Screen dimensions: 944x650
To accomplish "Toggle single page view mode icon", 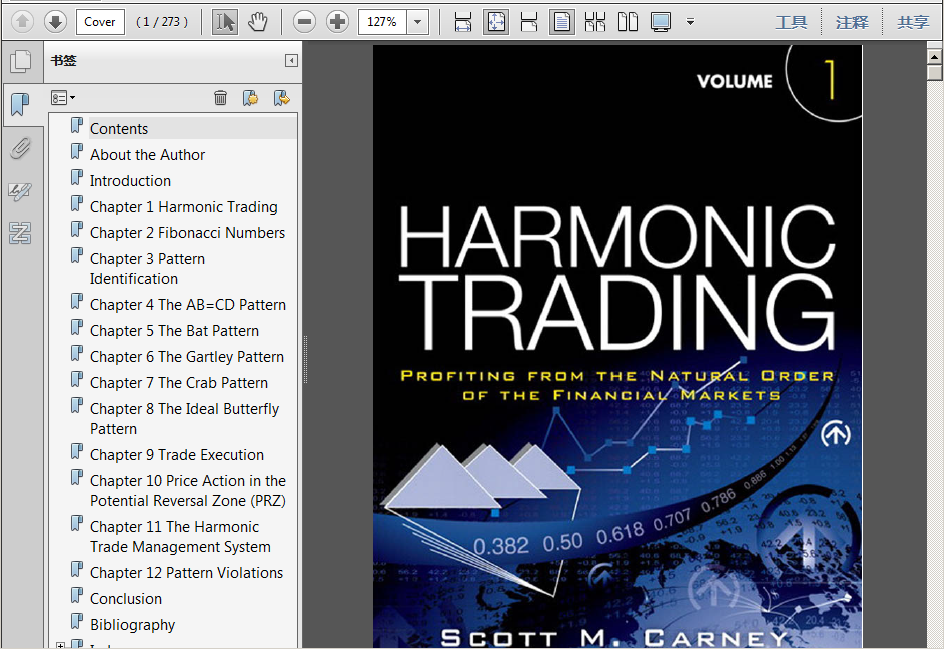I will click(562, 22).
